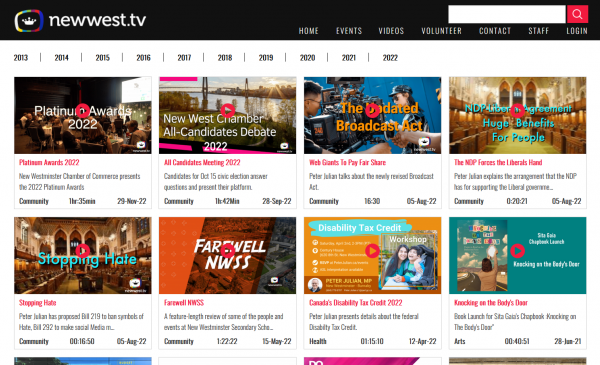This screenshot has height=365, width=600.
Task: Click the Arts category label
Action: [x=459, y=341]
